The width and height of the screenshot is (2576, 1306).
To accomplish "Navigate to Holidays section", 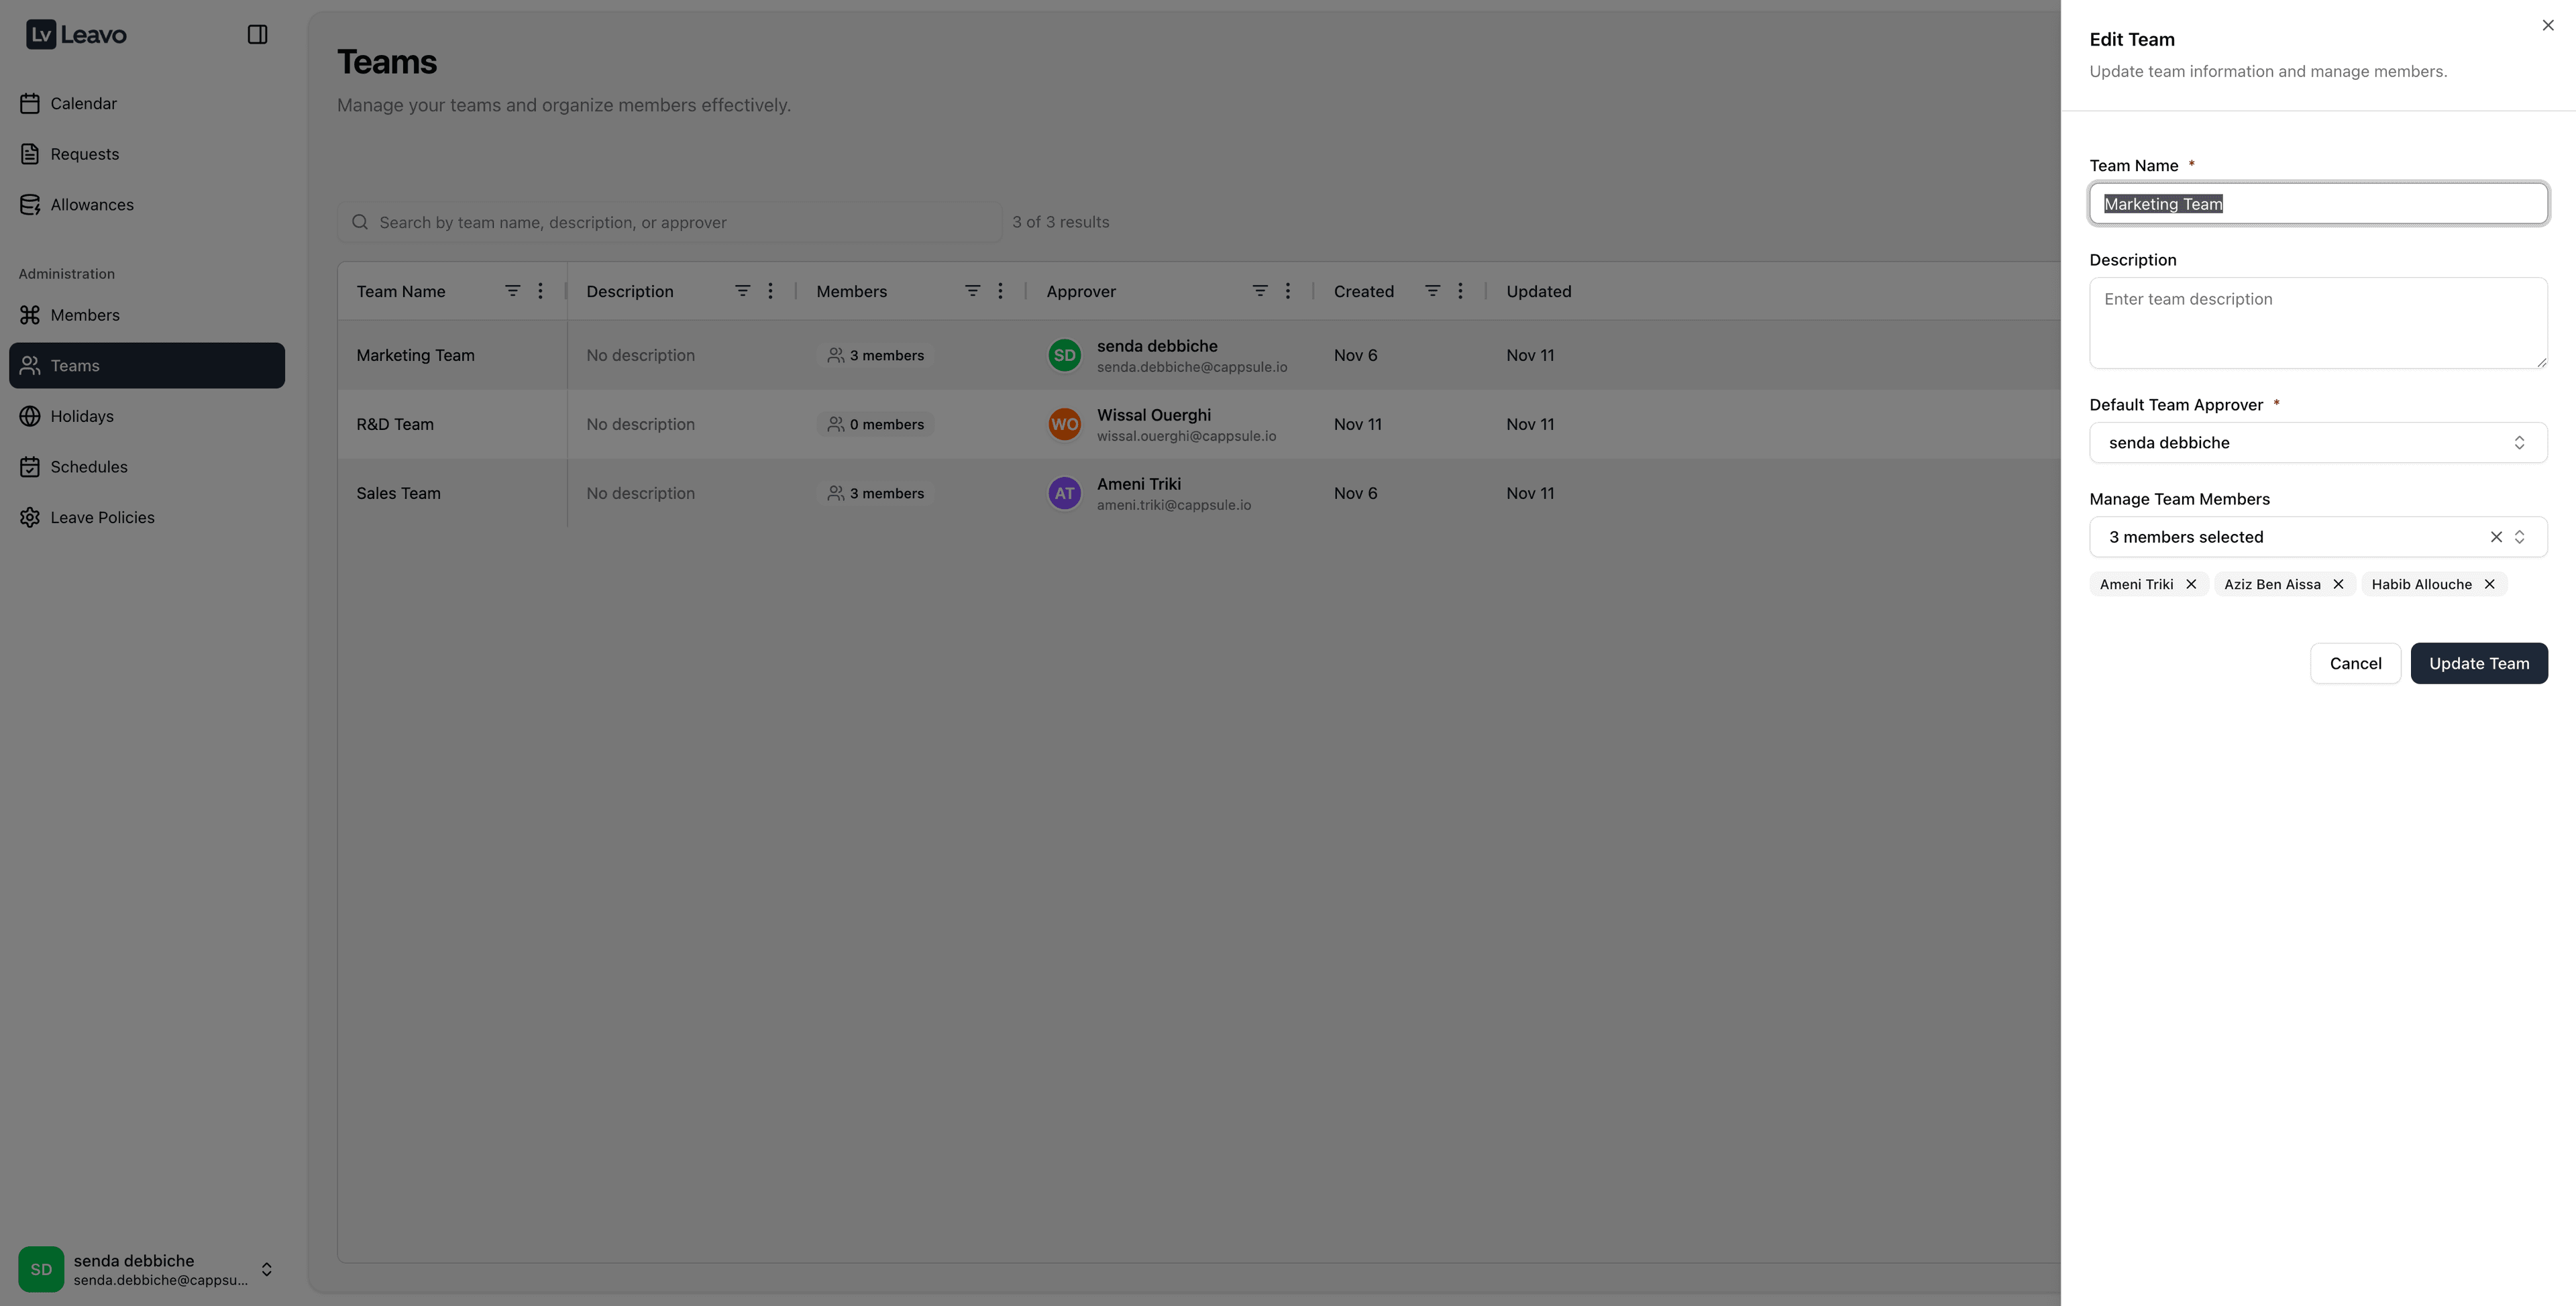I will 82,417.
